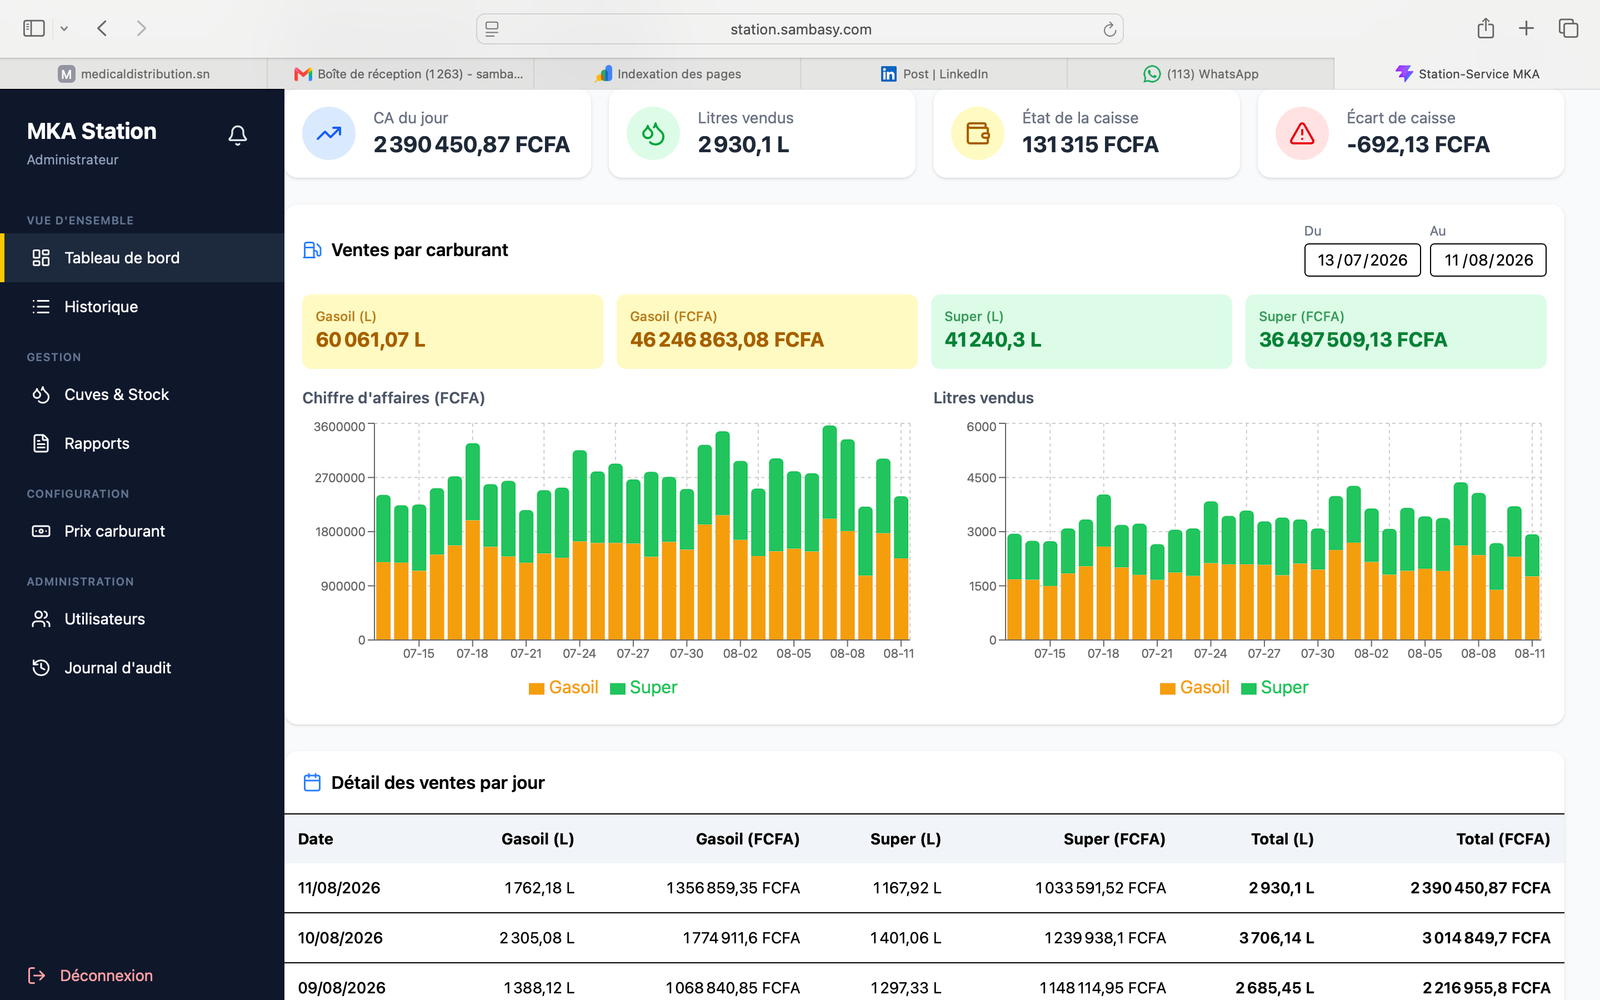Click the station.sambasy.com address bar

tap(800, 30)
